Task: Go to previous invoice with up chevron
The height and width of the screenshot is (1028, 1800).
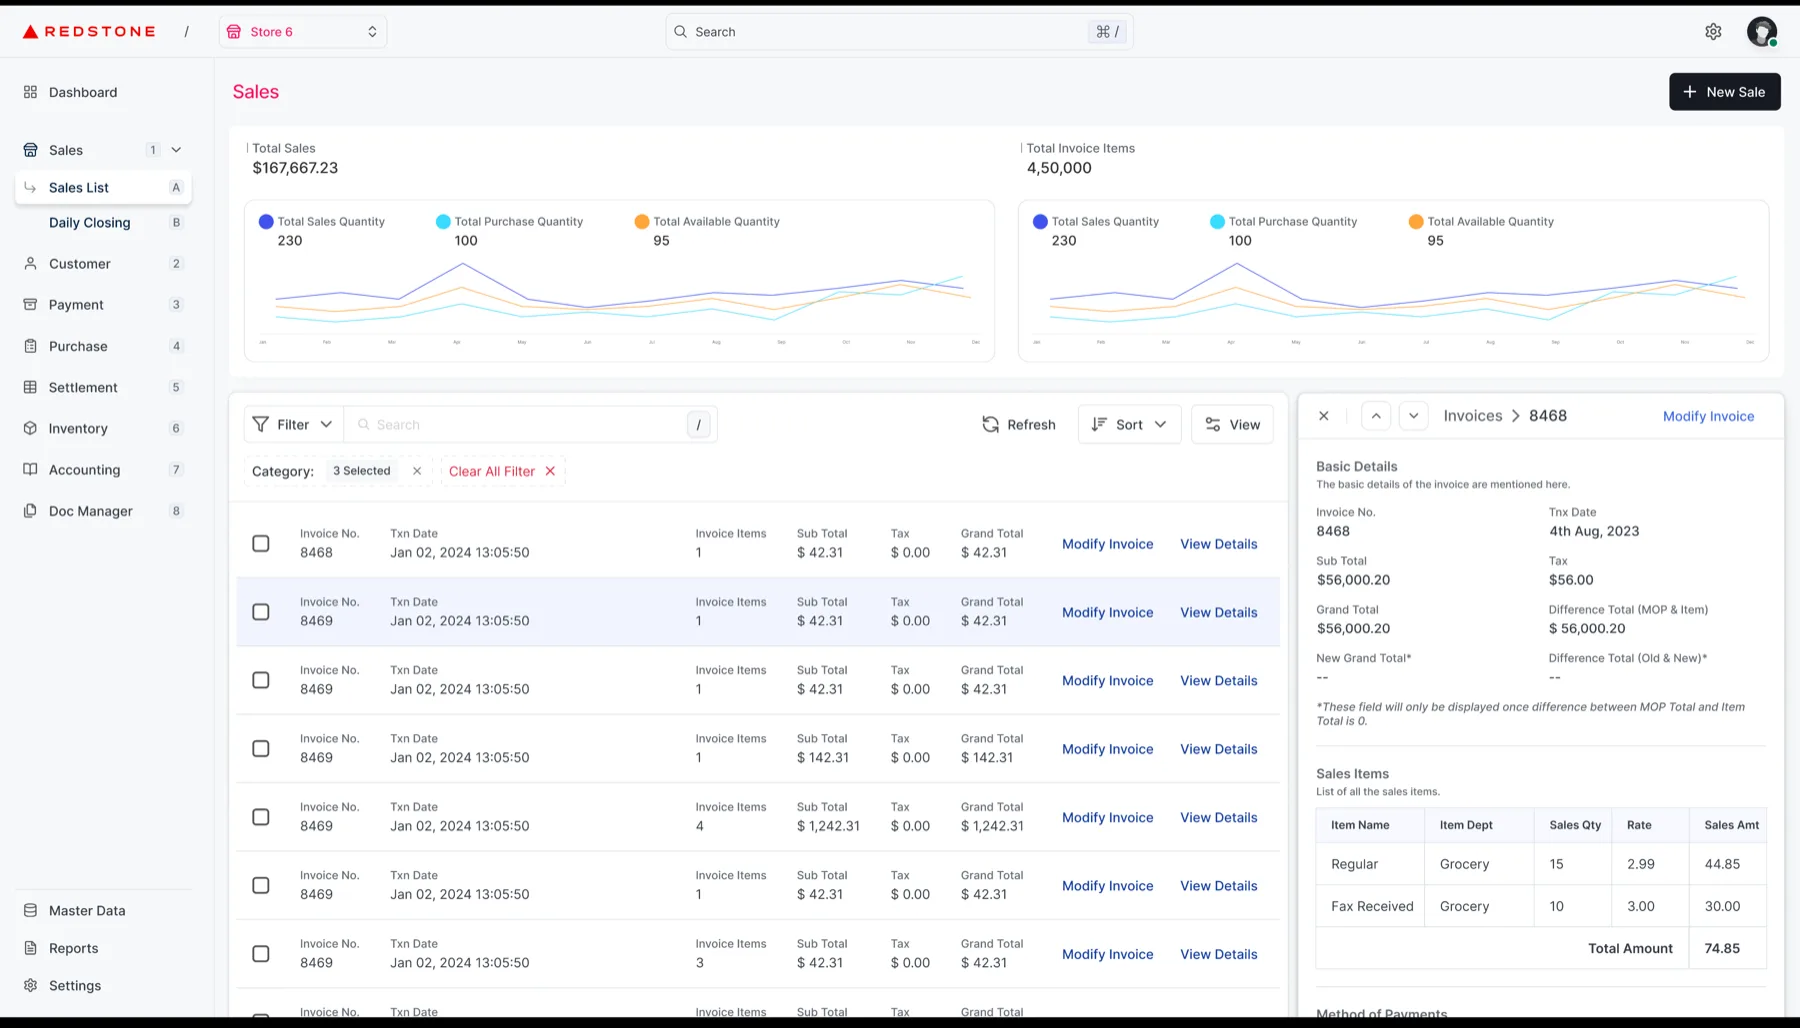Action: coord(1376,416)
